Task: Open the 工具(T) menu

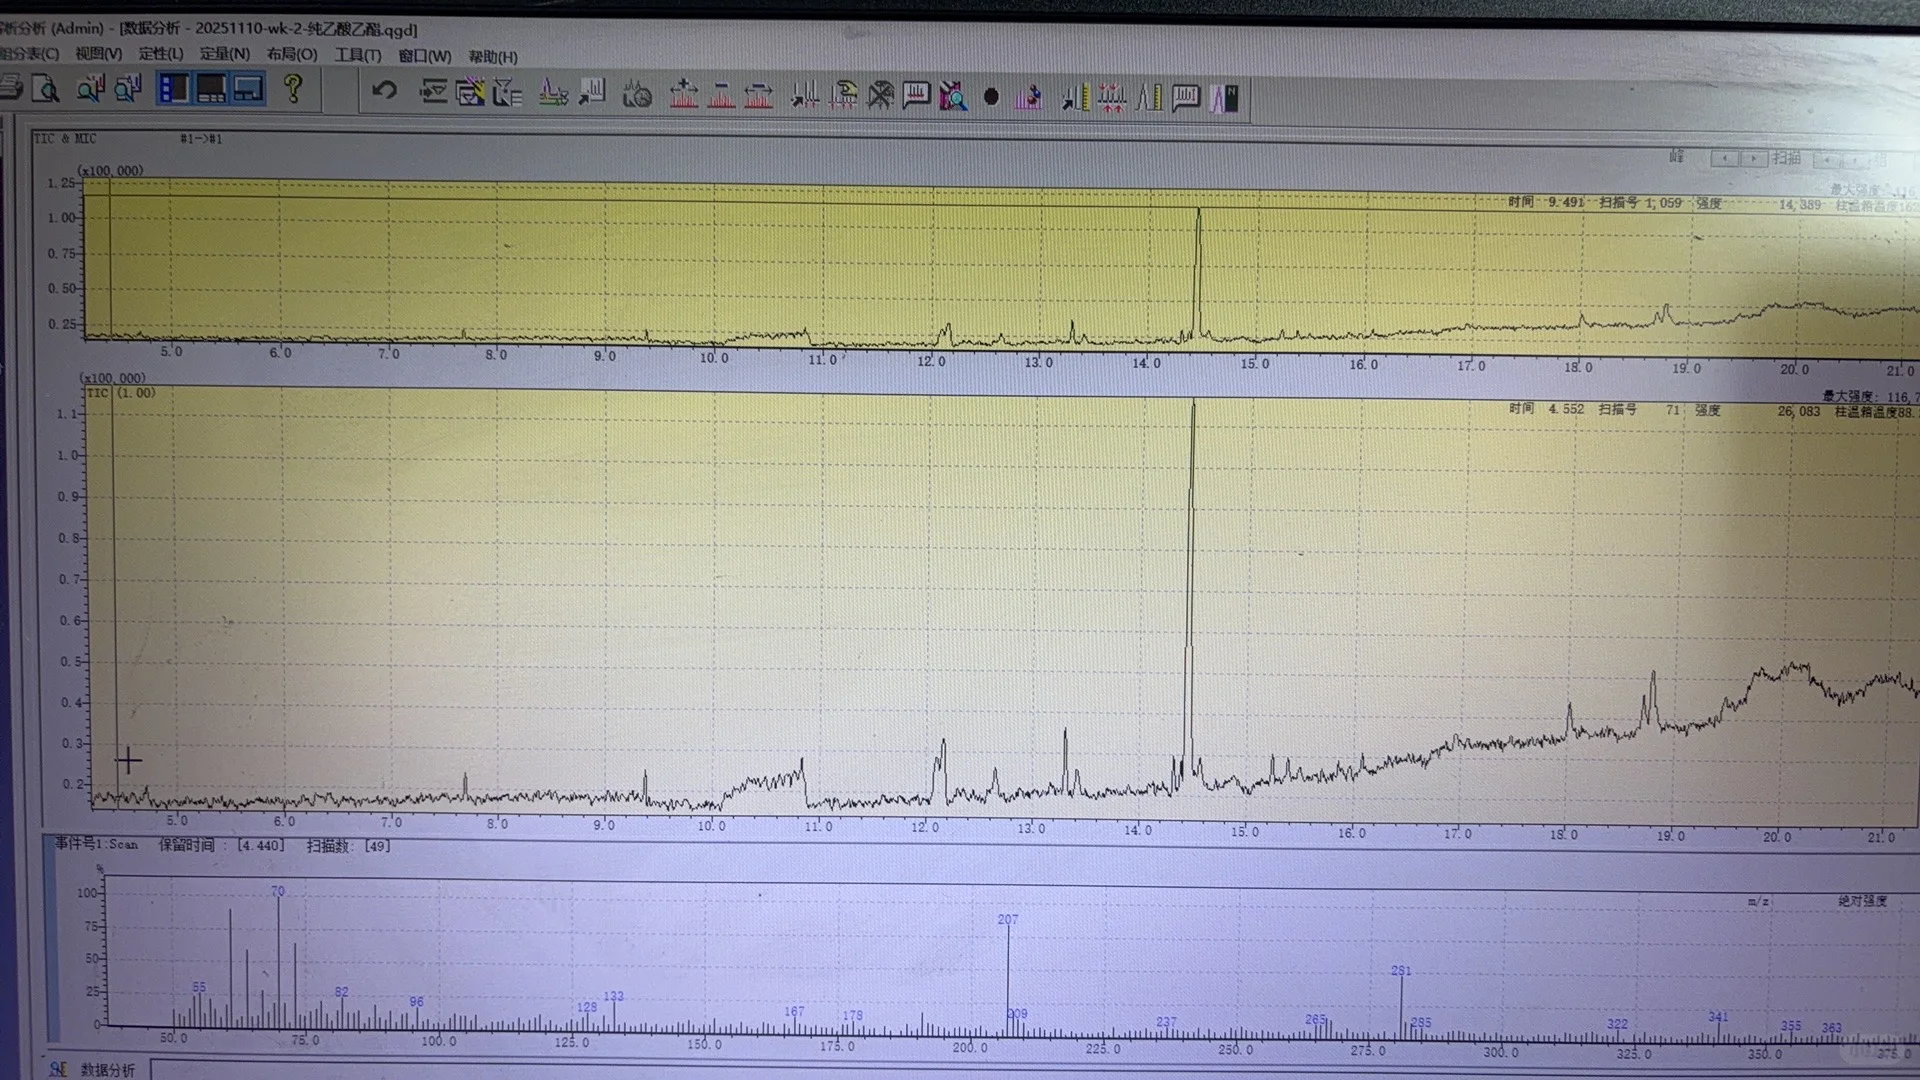Action: coord(357,55)
